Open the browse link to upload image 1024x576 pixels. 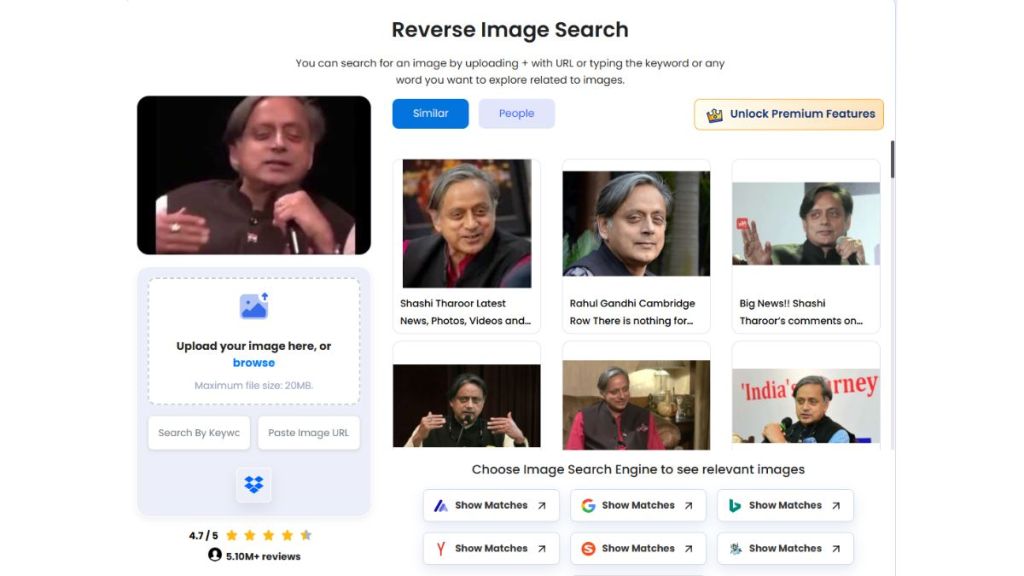click(253, 362)
